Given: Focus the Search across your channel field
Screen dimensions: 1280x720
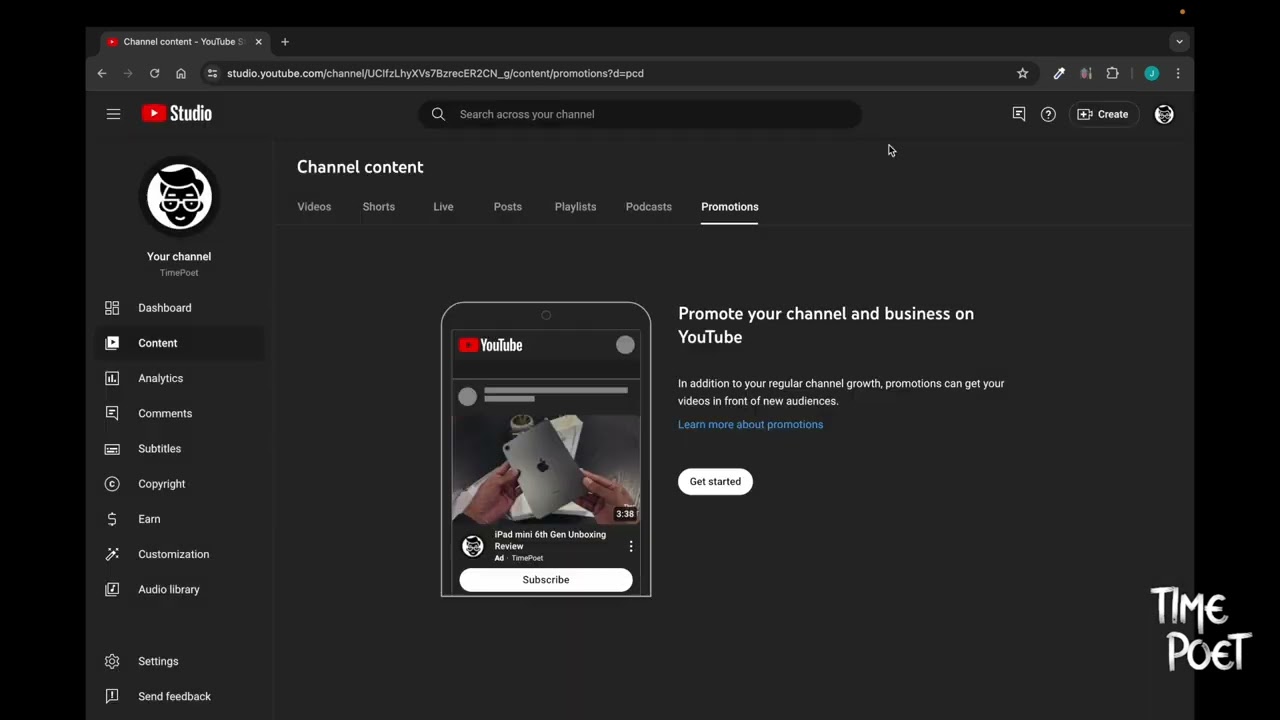Looking at the screenshot, I should [640, 114].
